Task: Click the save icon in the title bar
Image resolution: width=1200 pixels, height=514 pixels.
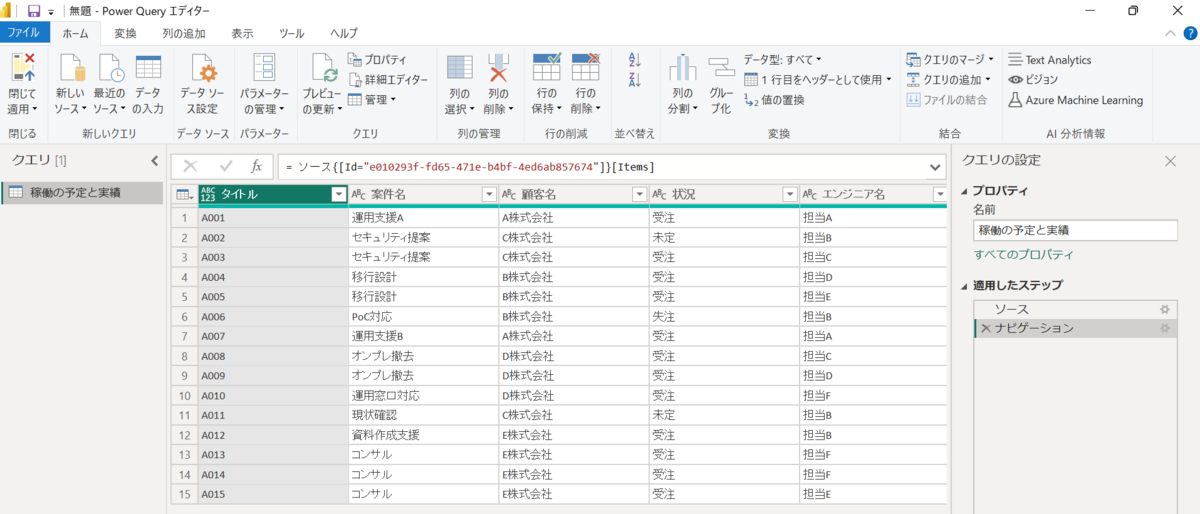Action: point(34,10)
